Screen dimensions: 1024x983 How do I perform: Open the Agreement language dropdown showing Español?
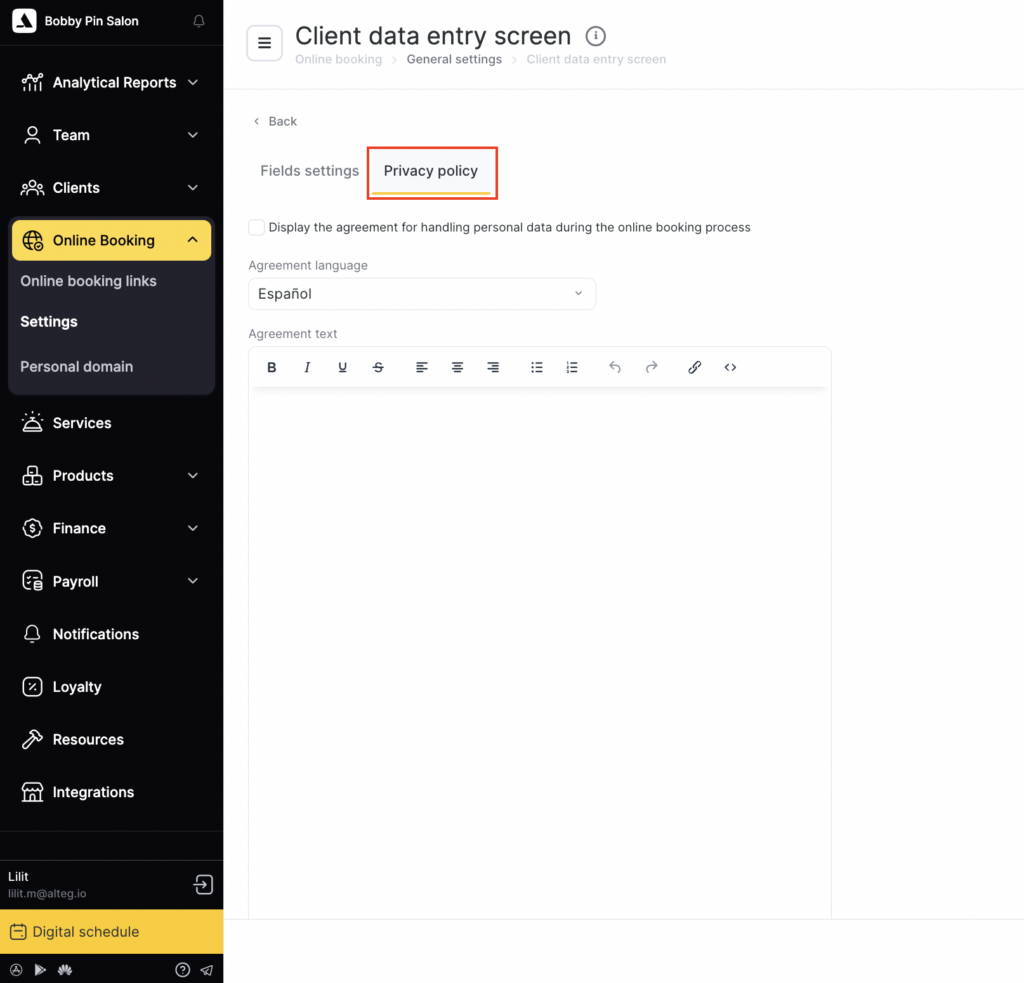[421, 294]
